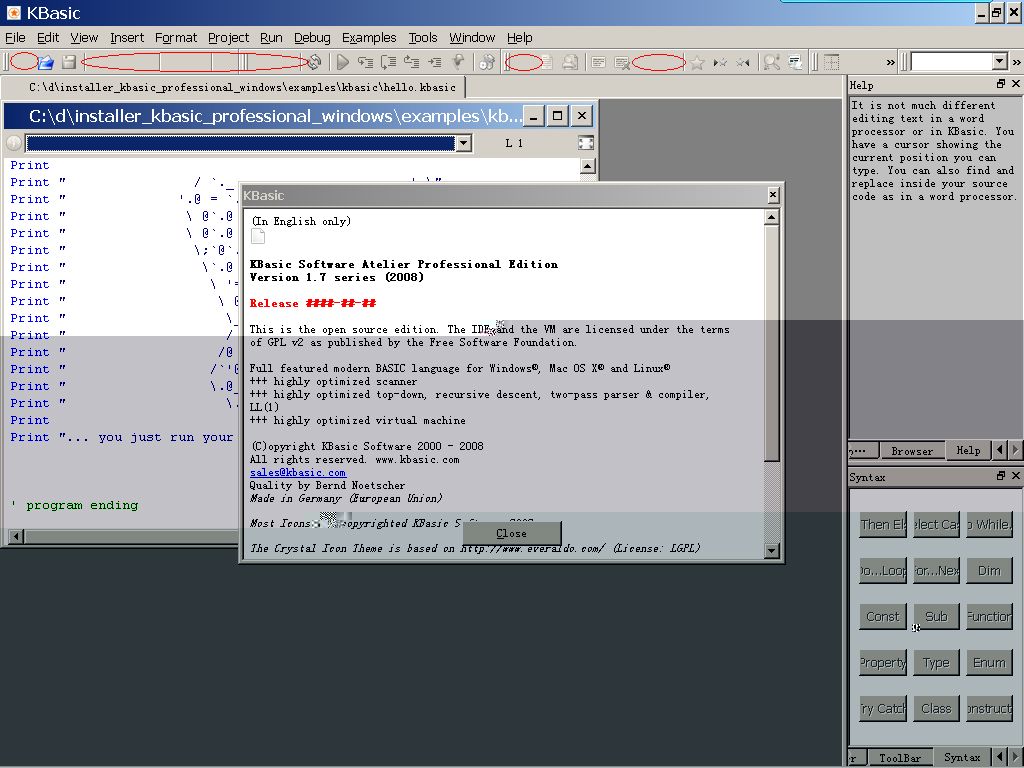Toggle the fullscreen icon beside L 1
1024x768 pixels.
tap(586, 143)
